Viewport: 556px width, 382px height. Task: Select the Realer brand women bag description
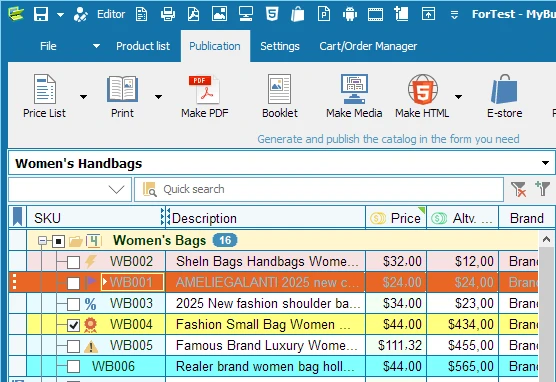[x=266, y=366]
